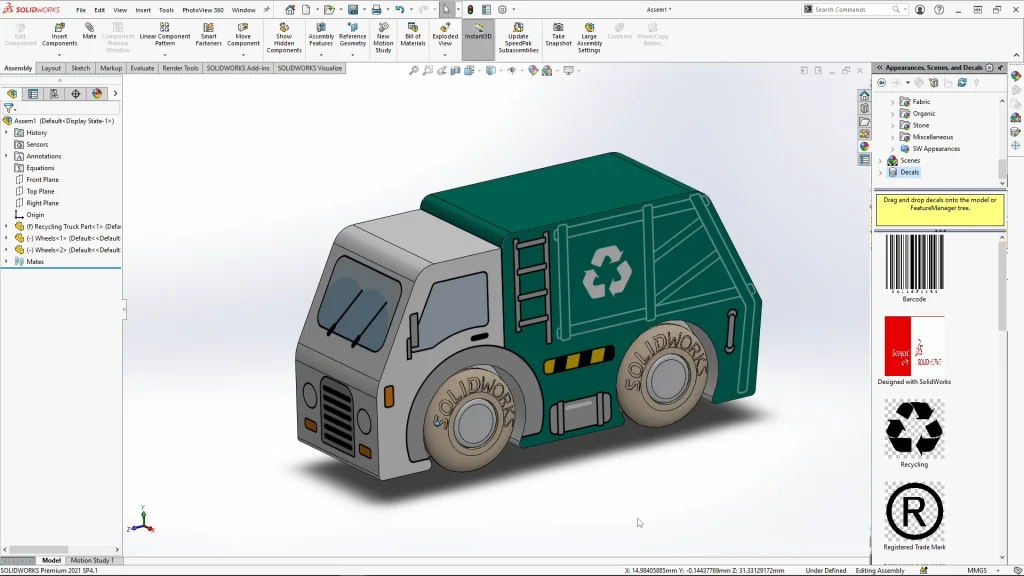Expand the Mates folder in the FeatureManager tree

pyautogui.click(x=6, y=261)
